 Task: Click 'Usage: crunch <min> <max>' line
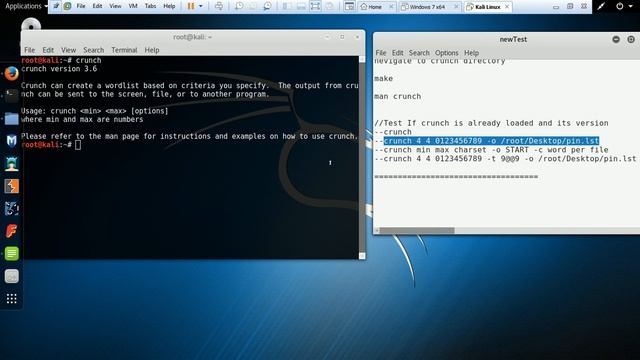(95, 111)
